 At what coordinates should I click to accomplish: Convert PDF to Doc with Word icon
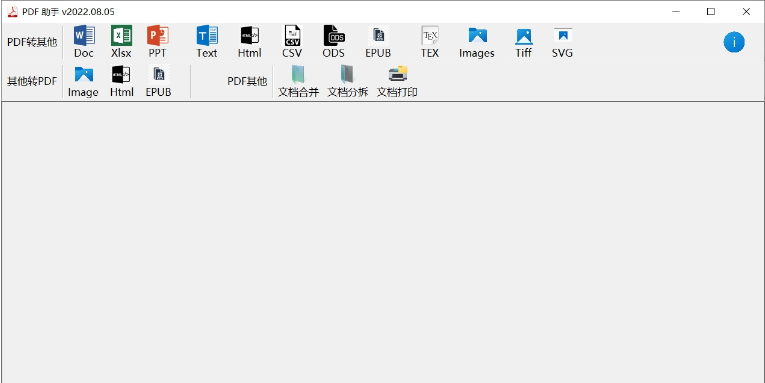coord(84,42)
